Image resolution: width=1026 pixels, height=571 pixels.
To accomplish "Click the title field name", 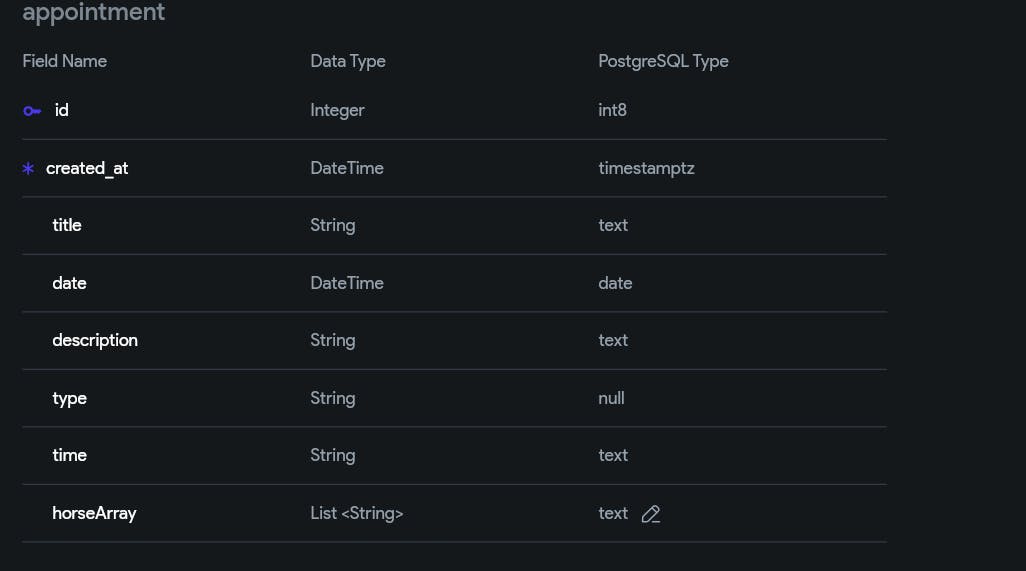I will (67, 225).
